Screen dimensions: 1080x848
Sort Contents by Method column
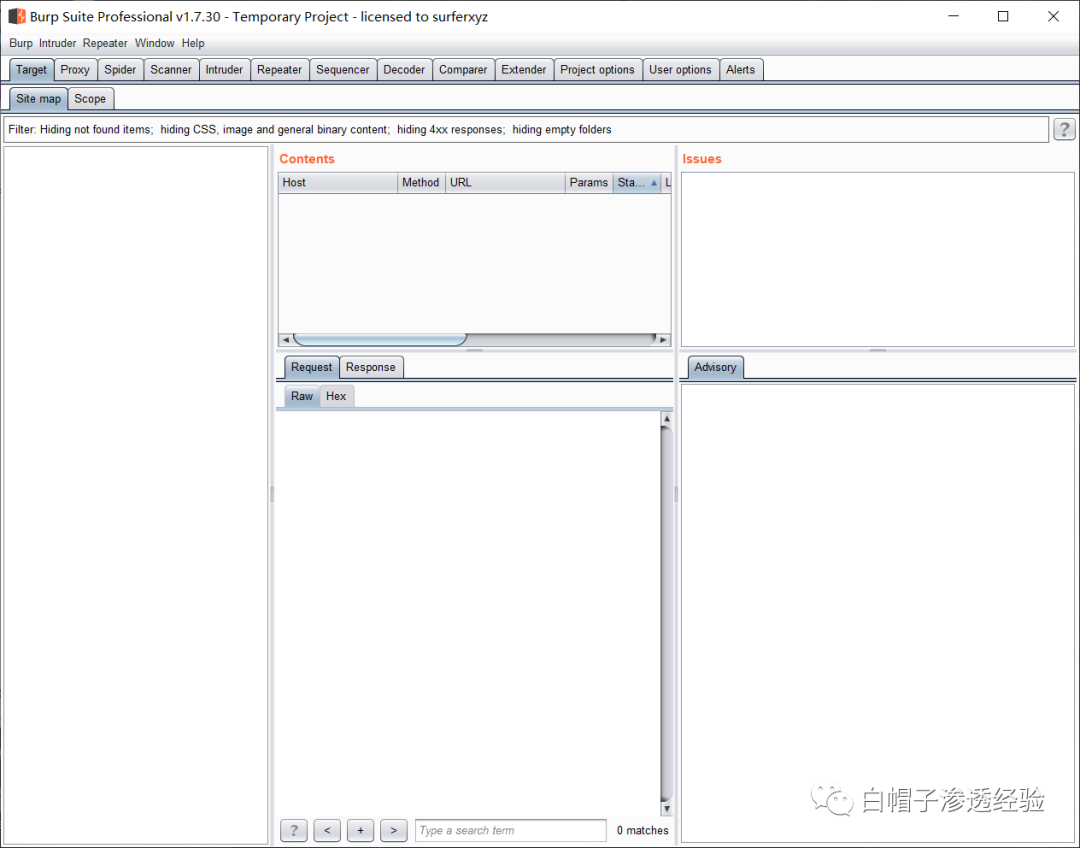(x=421, y=183)
